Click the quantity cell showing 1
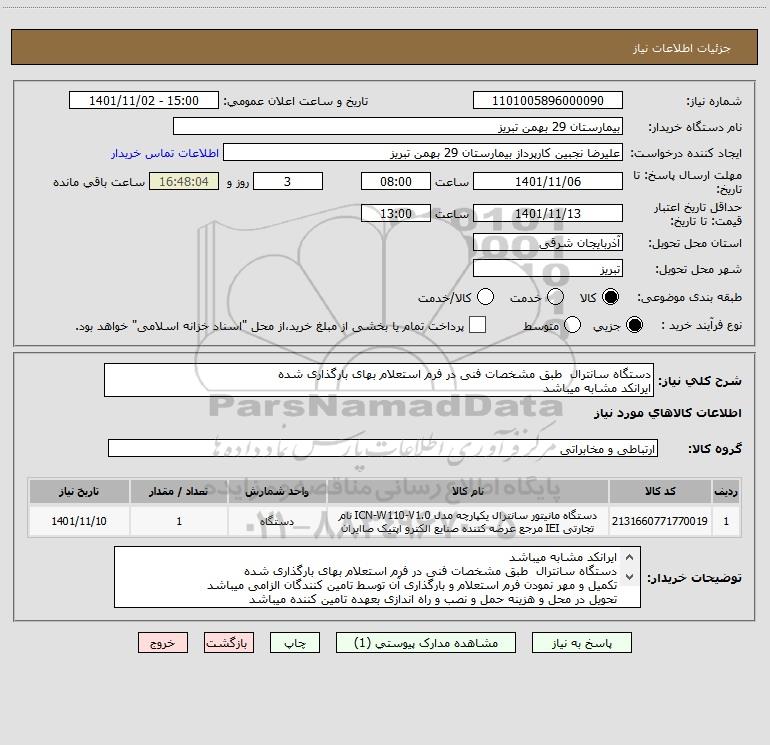Screen dimensions: 770x745 [179, 521]
